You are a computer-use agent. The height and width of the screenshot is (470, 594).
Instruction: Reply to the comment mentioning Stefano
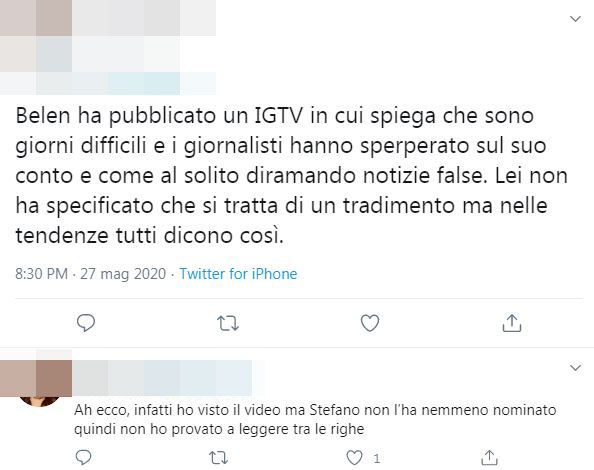point(83,458)
